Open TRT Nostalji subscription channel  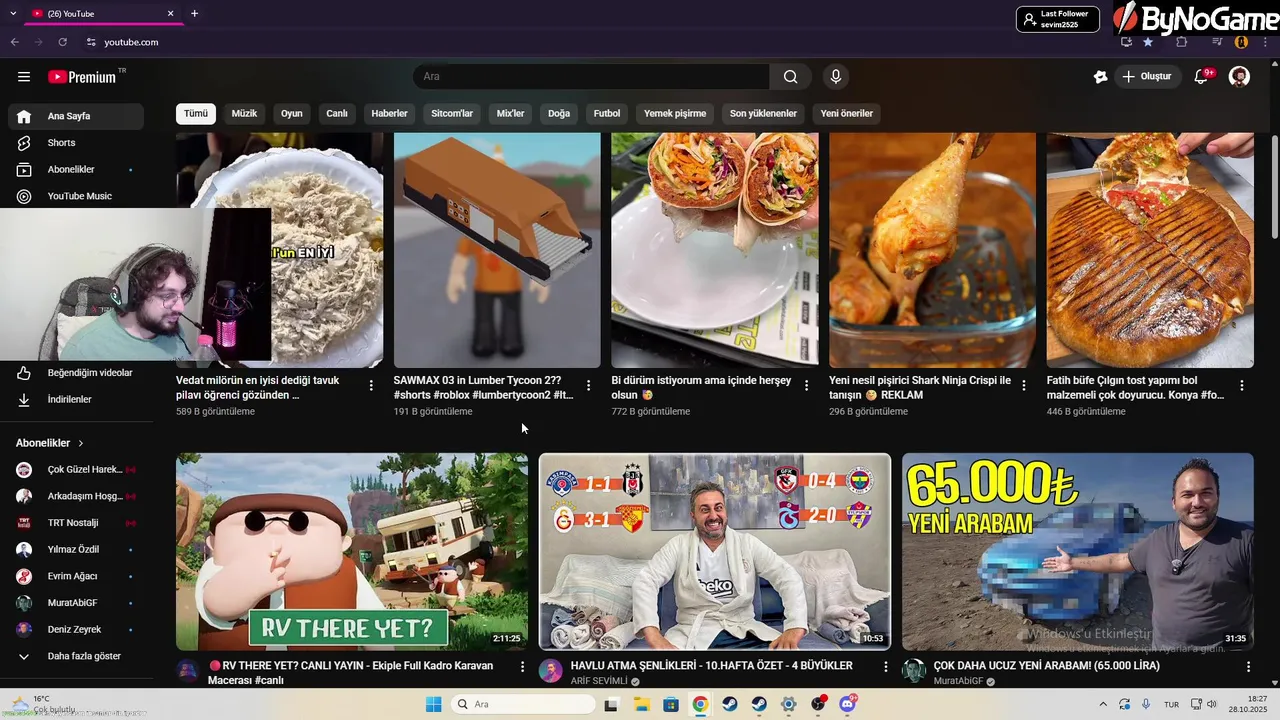(x=76, y=523)
